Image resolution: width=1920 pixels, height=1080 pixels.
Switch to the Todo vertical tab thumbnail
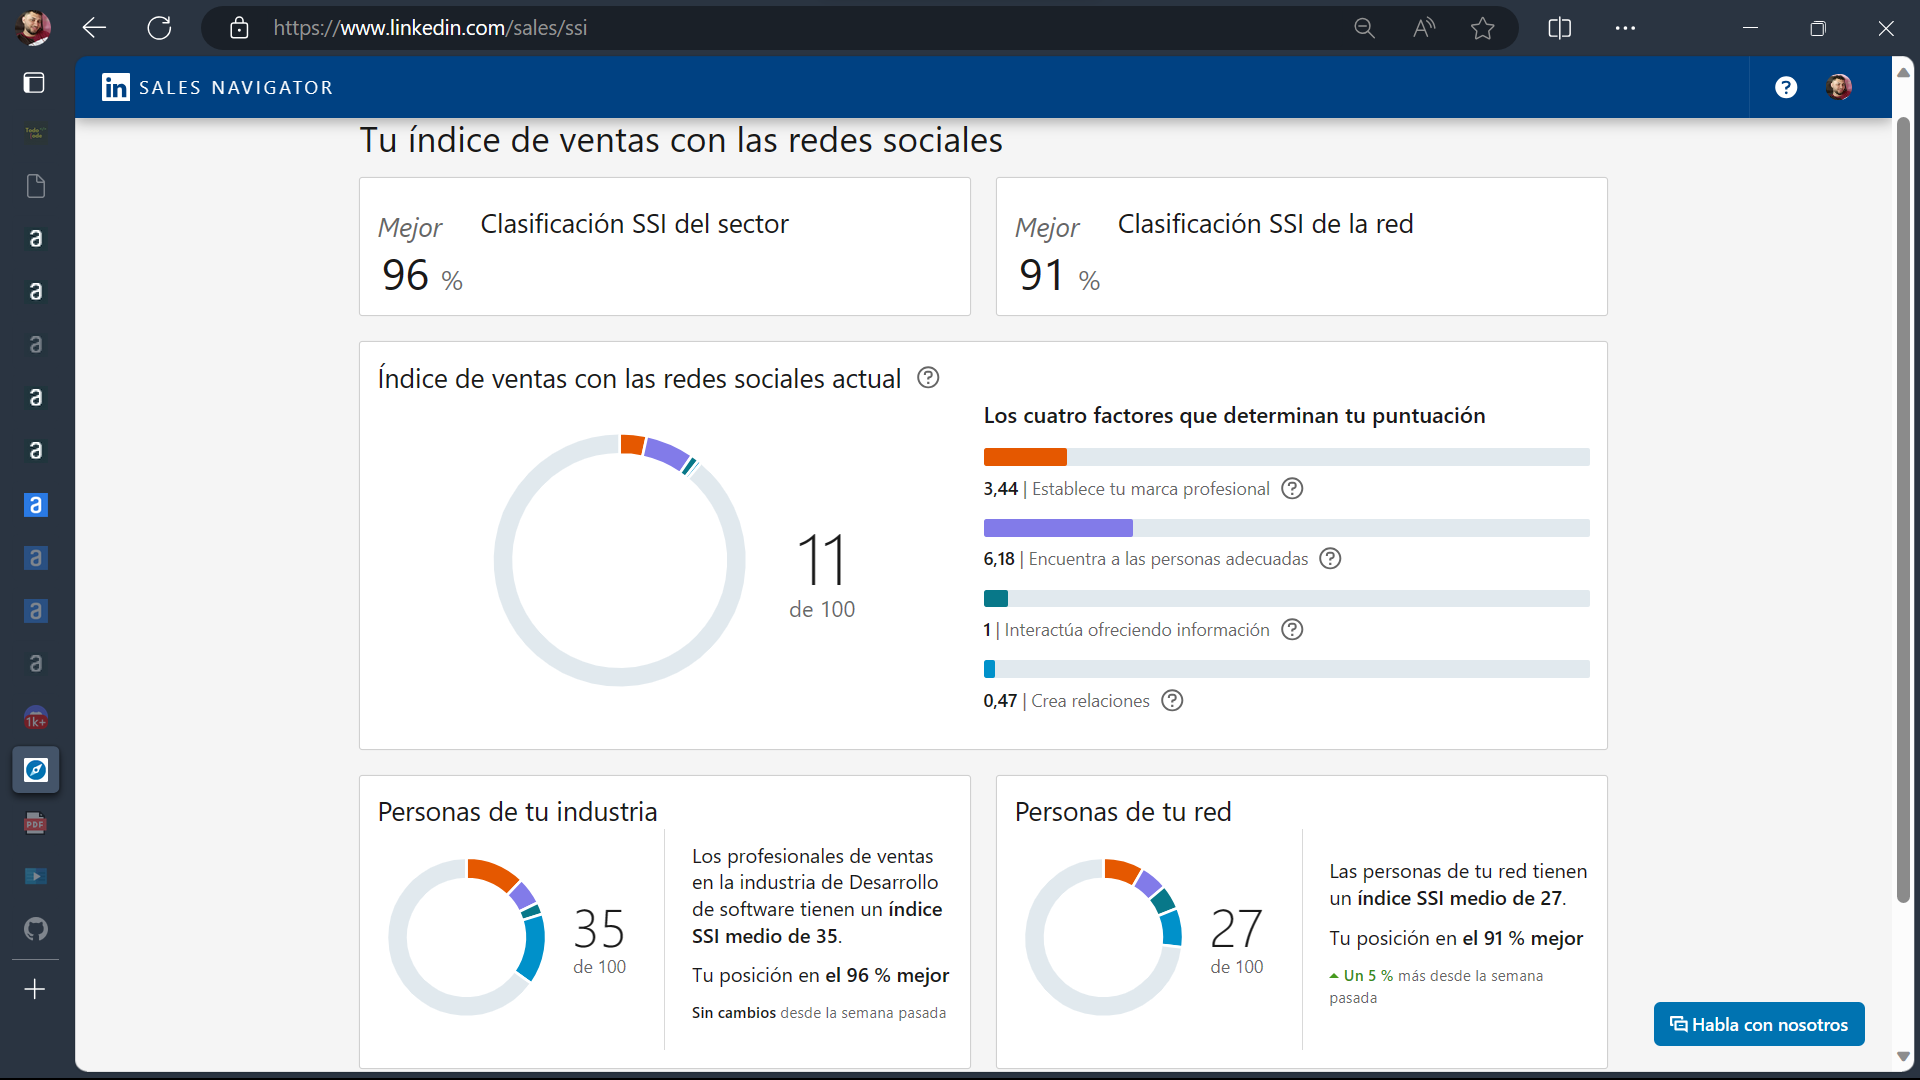click(x=36, y=133)
